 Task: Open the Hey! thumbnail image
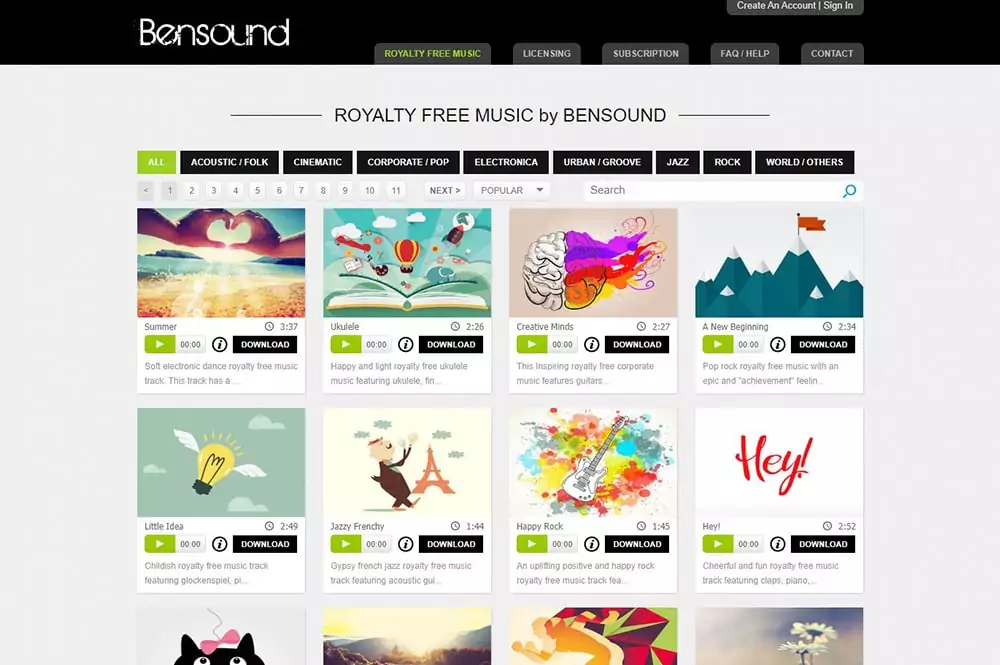click(779, 462)
